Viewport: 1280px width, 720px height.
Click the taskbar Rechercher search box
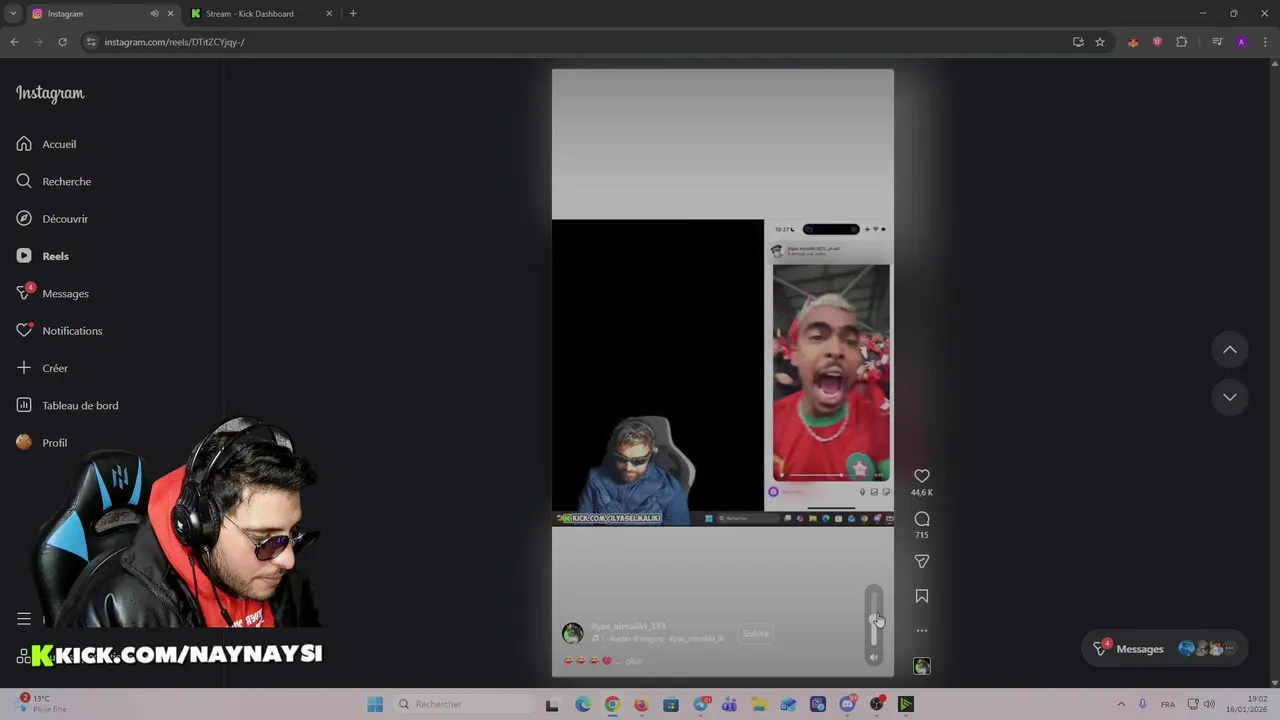(463, 704)
